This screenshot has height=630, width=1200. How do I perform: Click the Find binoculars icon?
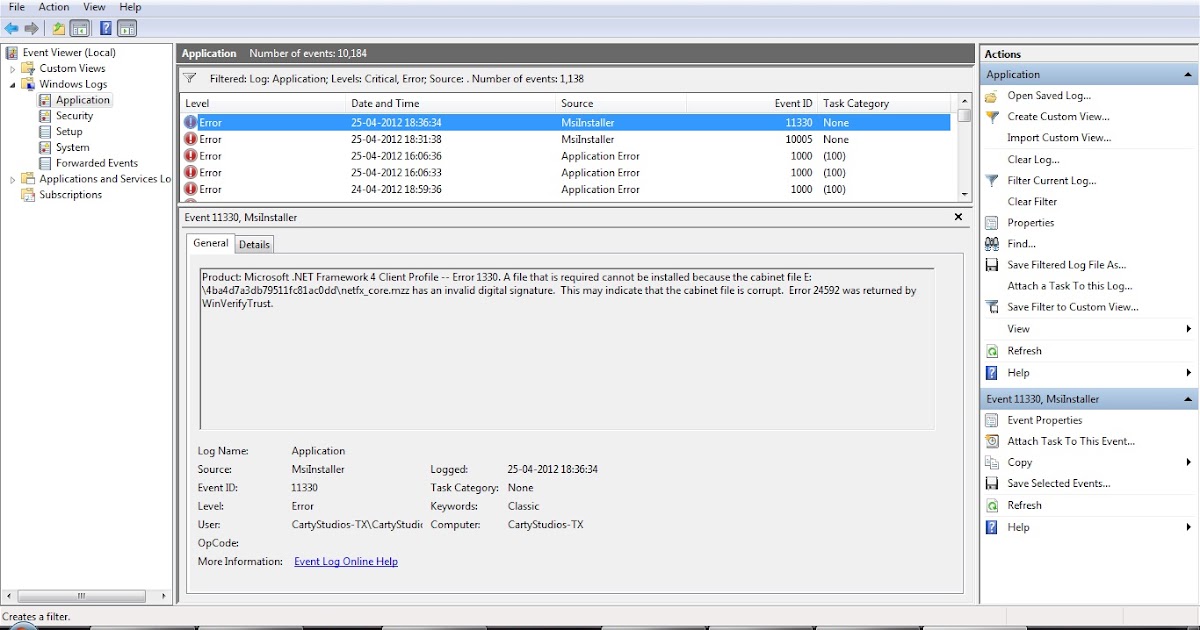pyautogui.click(x=991, y=244)
